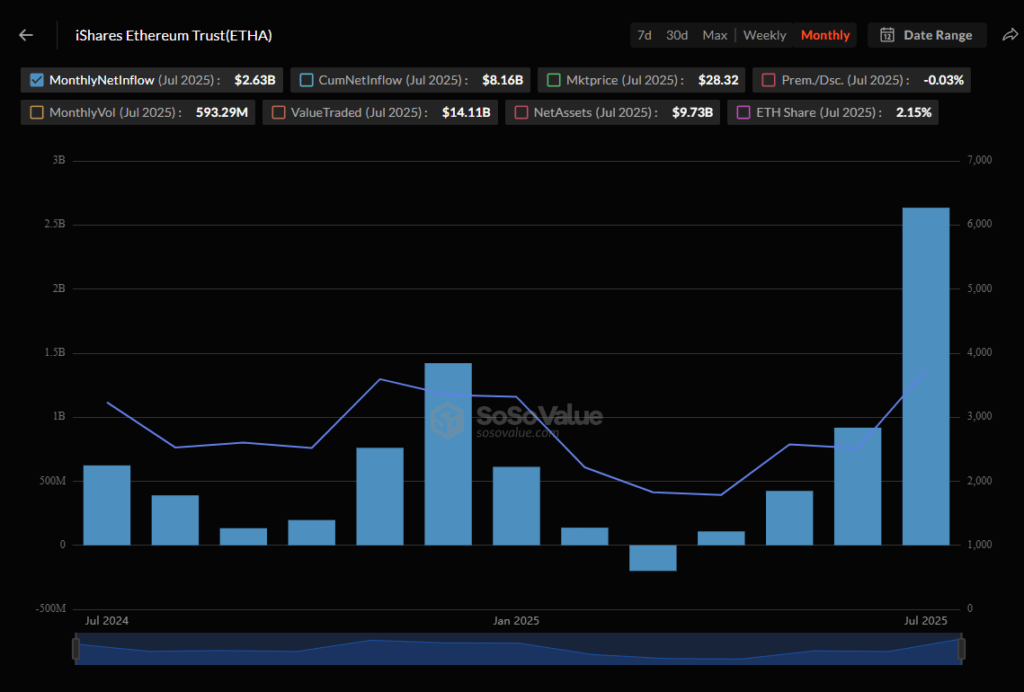Enable the Prem./Dsc. series checkbox
Viewport: 1024px width, 692px height.
(769, 80)
